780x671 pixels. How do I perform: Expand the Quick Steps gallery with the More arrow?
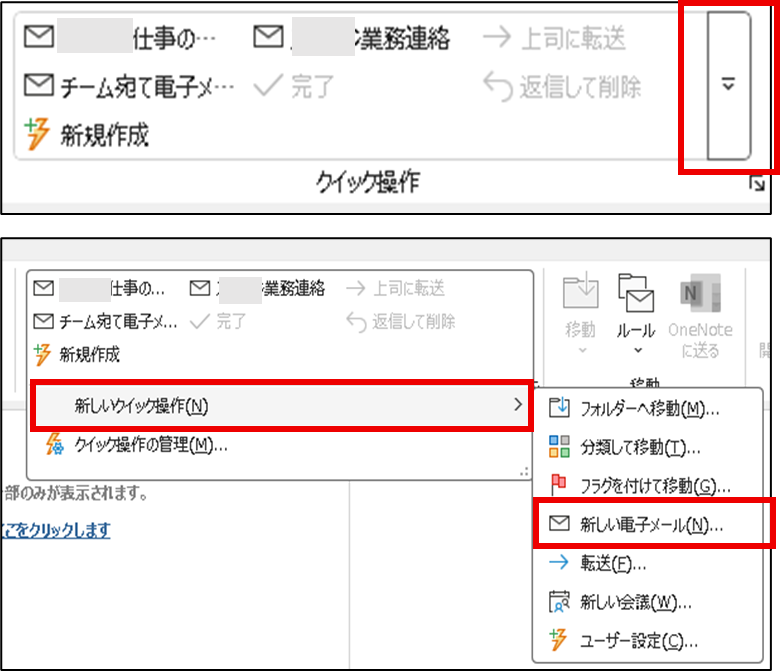pyautogui.click(x=728, y=85)
